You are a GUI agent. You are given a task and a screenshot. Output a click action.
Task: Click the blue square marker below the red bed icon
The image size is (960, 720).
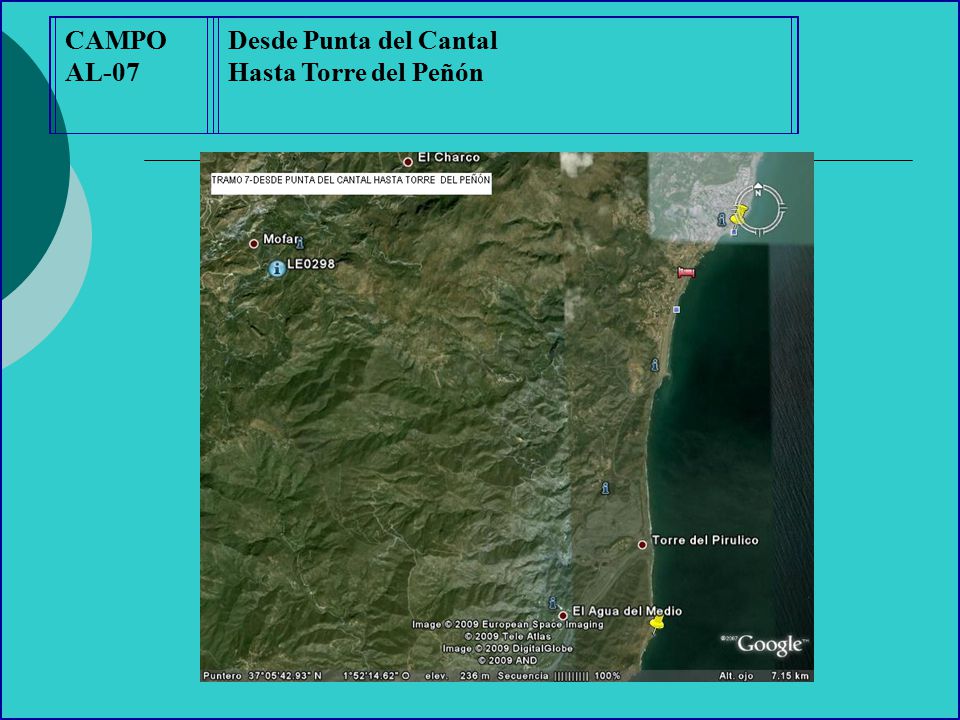coord(677,310)
